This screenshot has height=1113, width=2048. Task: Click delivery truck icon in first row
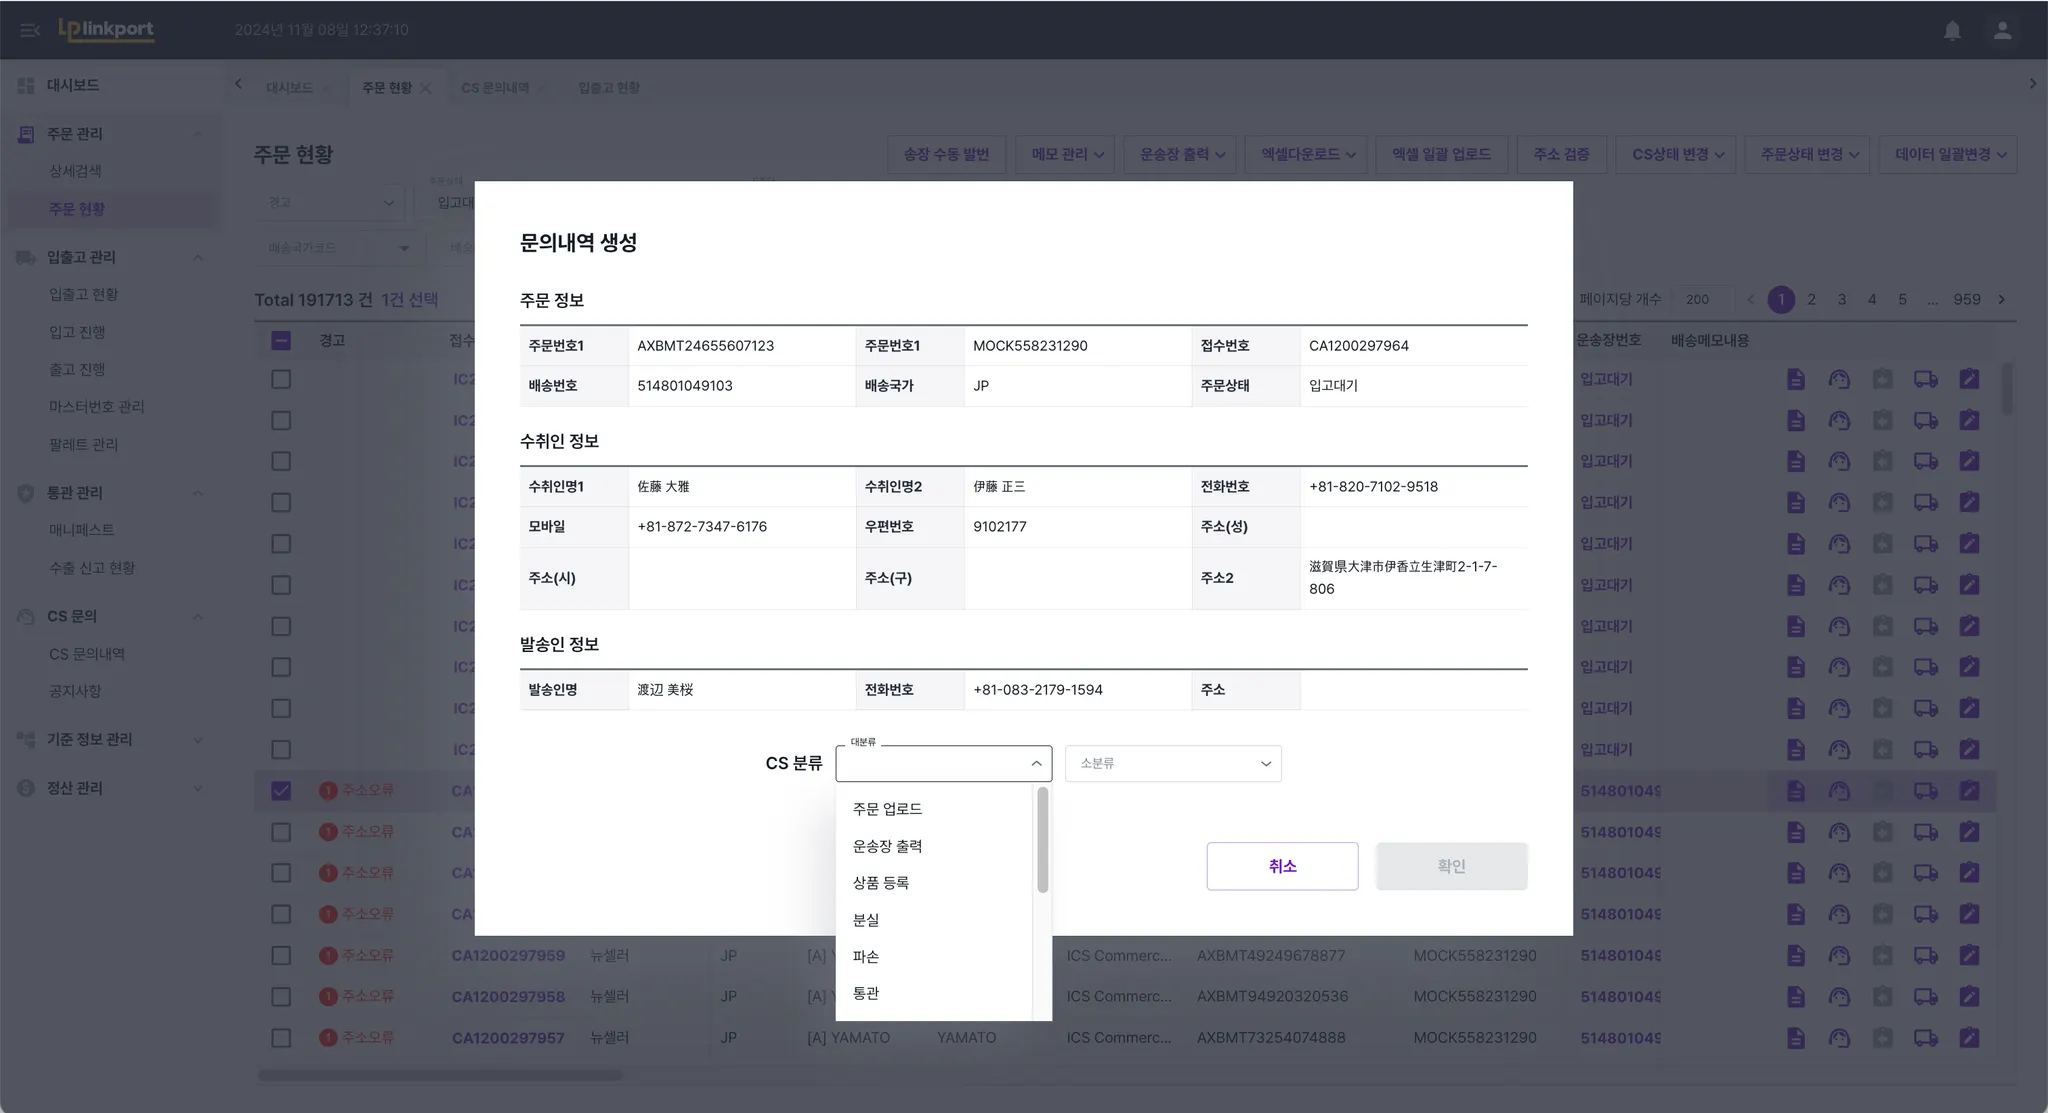[1925, 379]
